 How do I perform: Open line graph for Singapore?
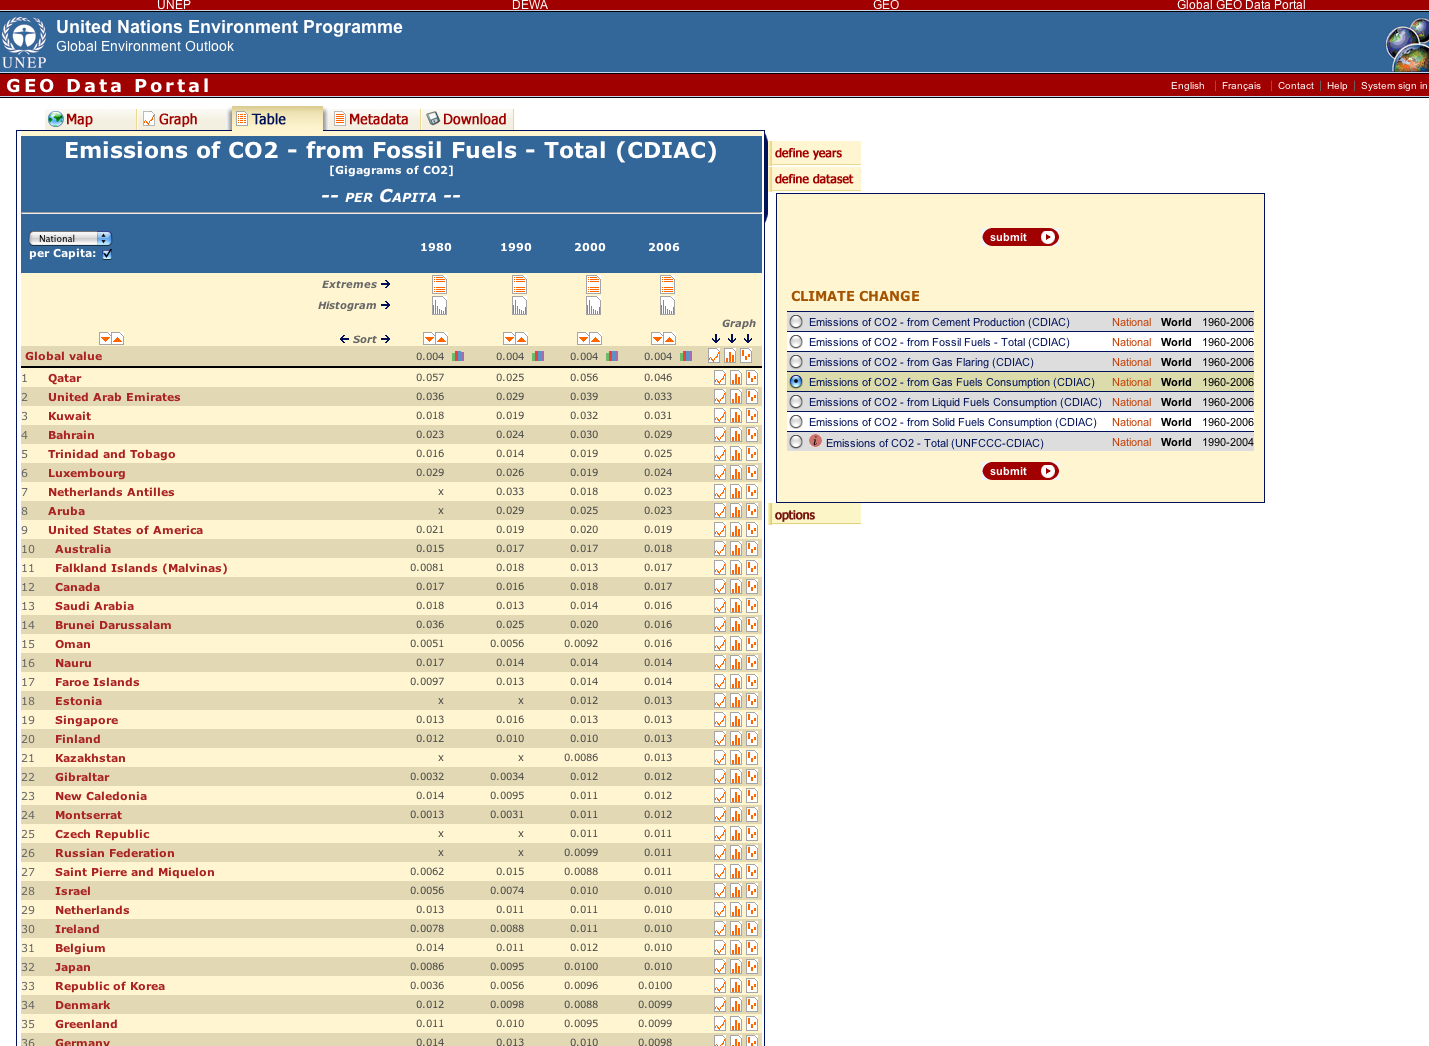(x=720, y=720)
